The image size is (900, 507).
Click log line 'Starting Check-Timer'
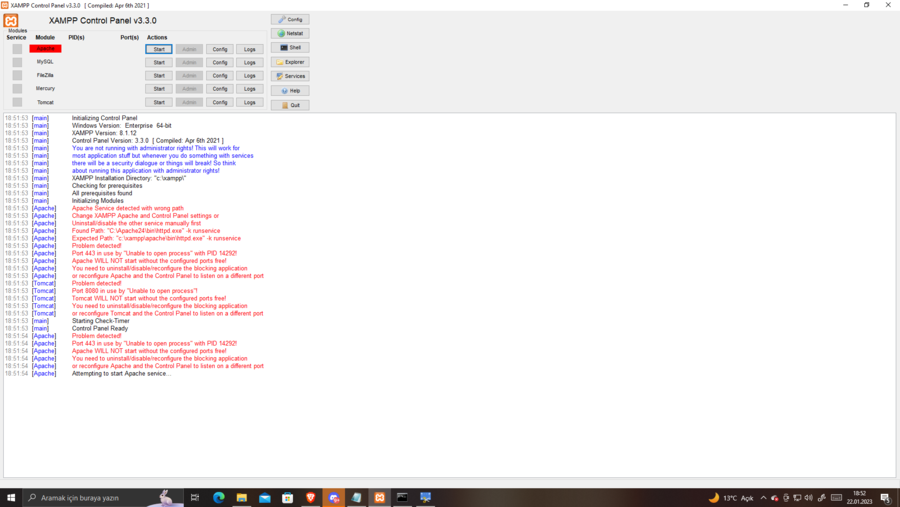click(100, 321)
